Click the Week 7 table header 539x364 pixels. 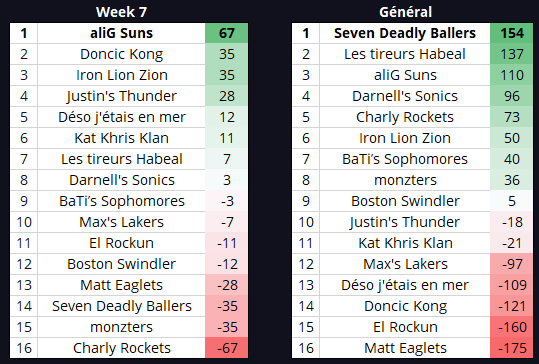click(x=121, y=12)
